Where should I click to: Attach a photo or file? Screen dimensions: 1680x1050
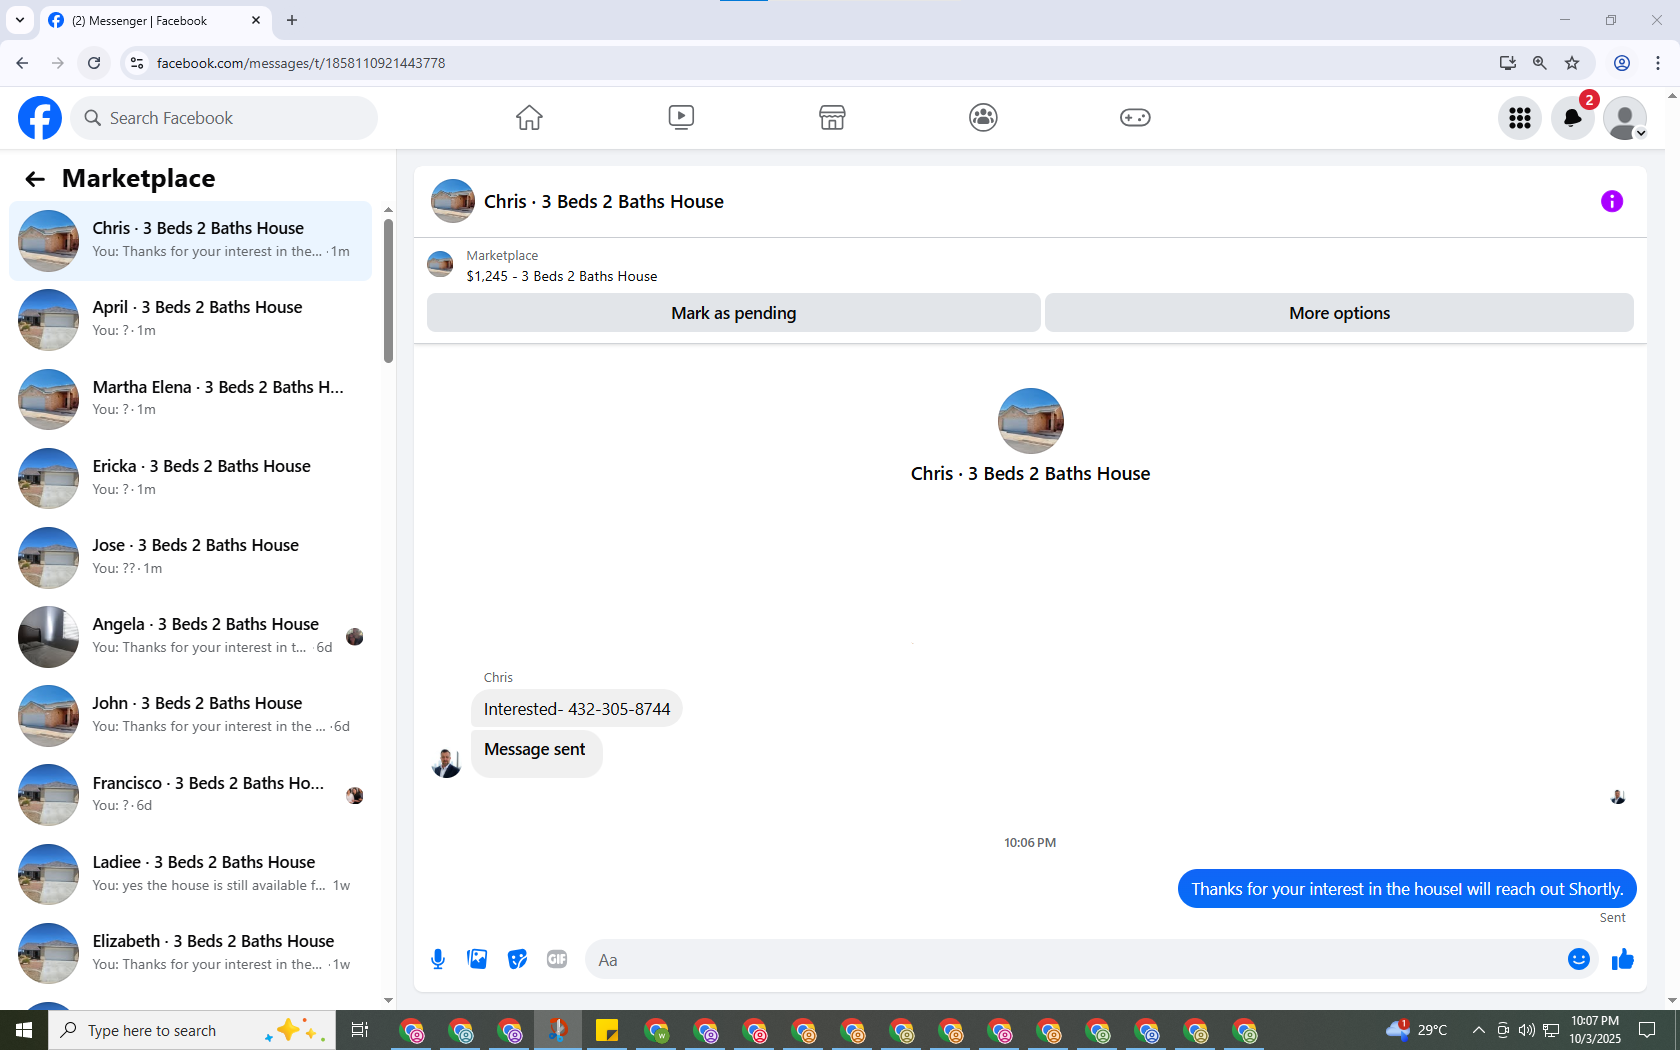(x=478, y=960)
